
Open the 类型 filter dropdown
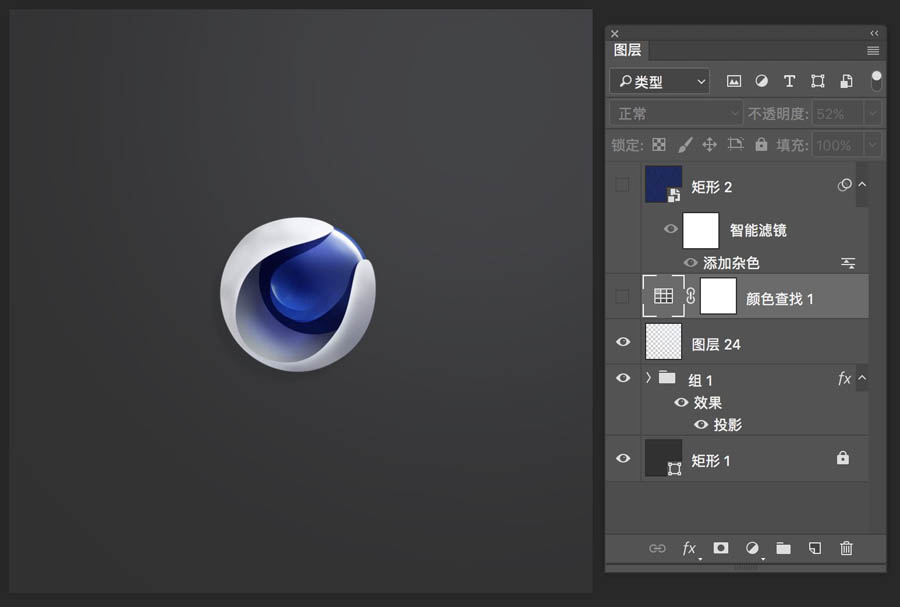pos(659,81)
